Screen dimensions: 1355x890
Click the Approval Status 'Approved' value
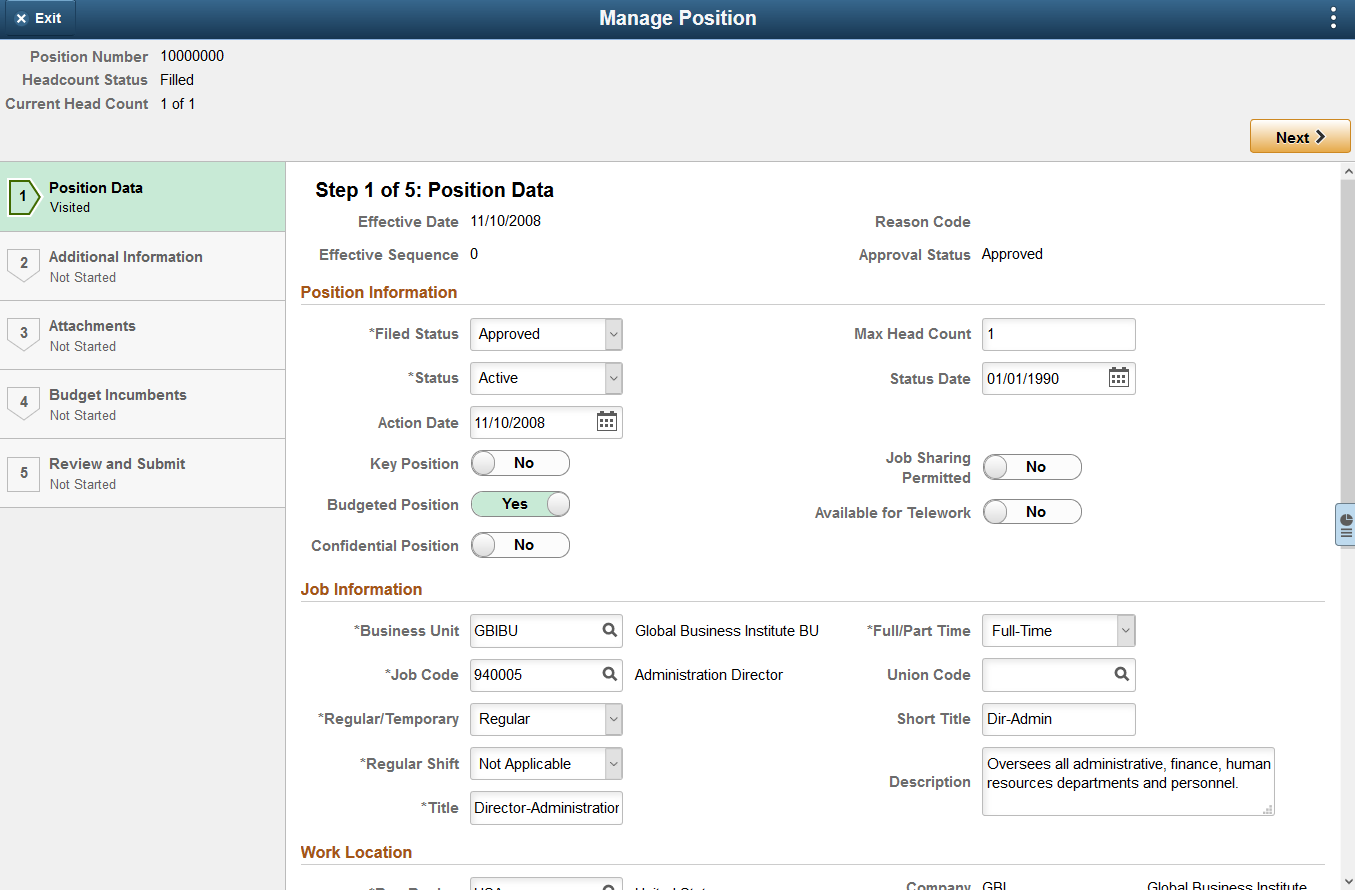pos(1012,254)
